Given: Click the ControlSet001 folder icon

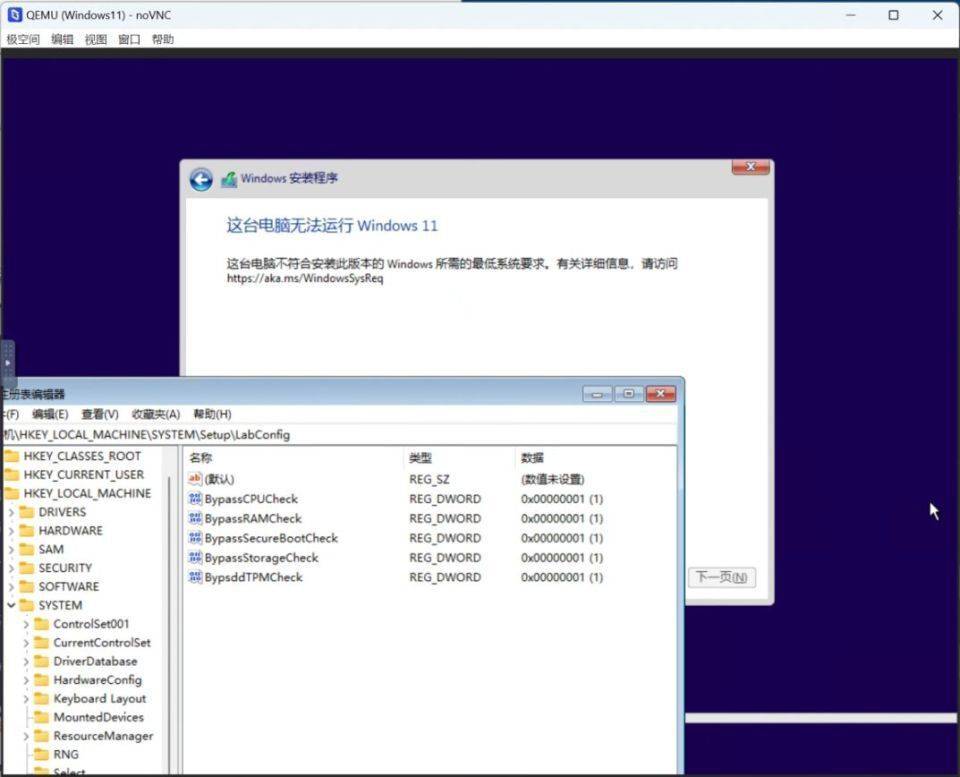Looking at the screenshot, I should [x=42, y=624].
